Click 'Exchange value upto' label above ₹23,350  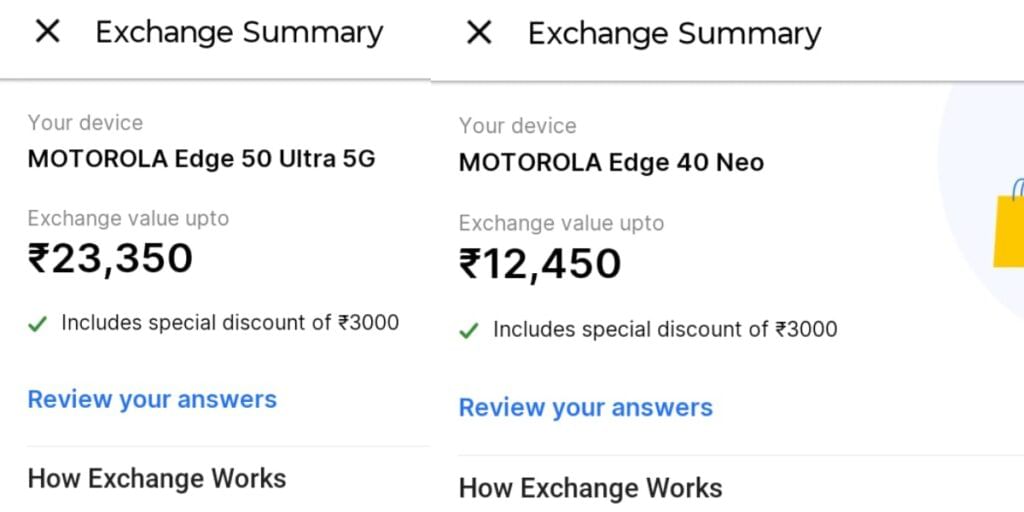pos(128,218)
